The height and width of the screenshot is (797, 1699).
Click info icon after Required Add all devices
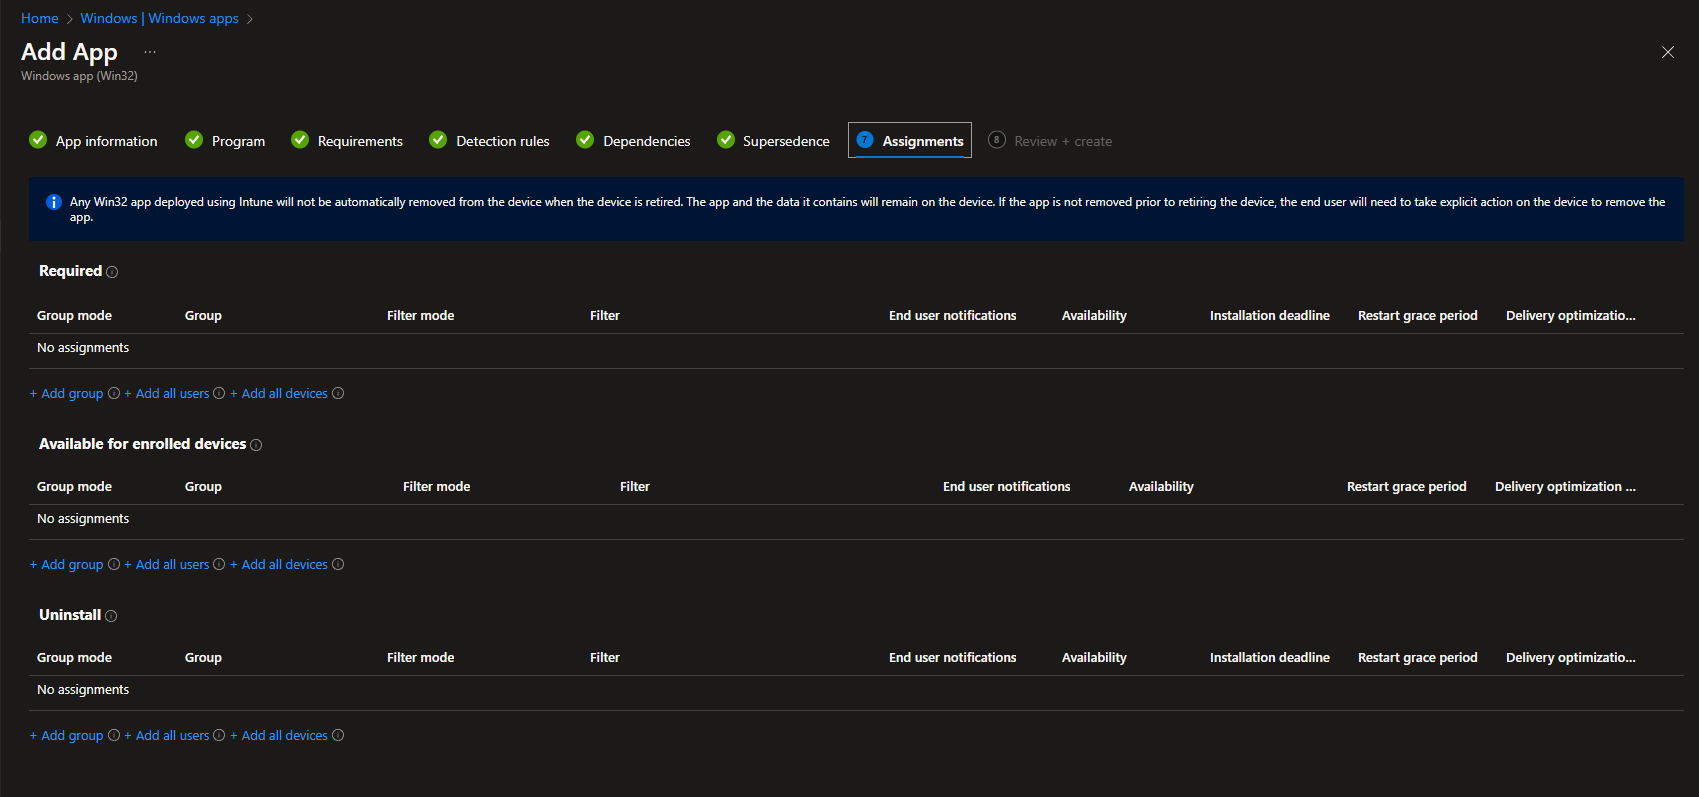pyautogui.click(x=338, y=394)
